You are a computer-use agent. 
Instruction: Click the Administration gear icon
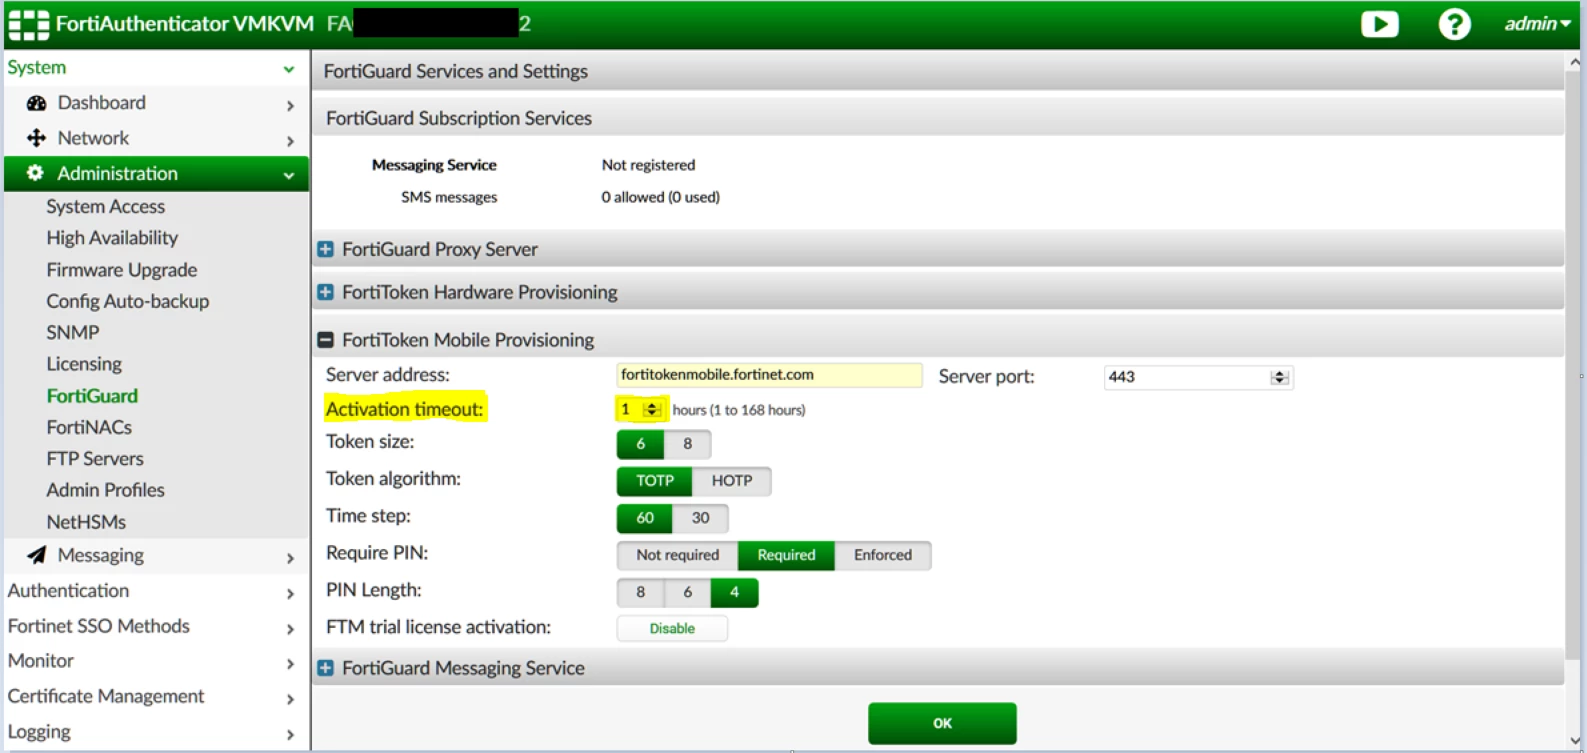[35, 173]
